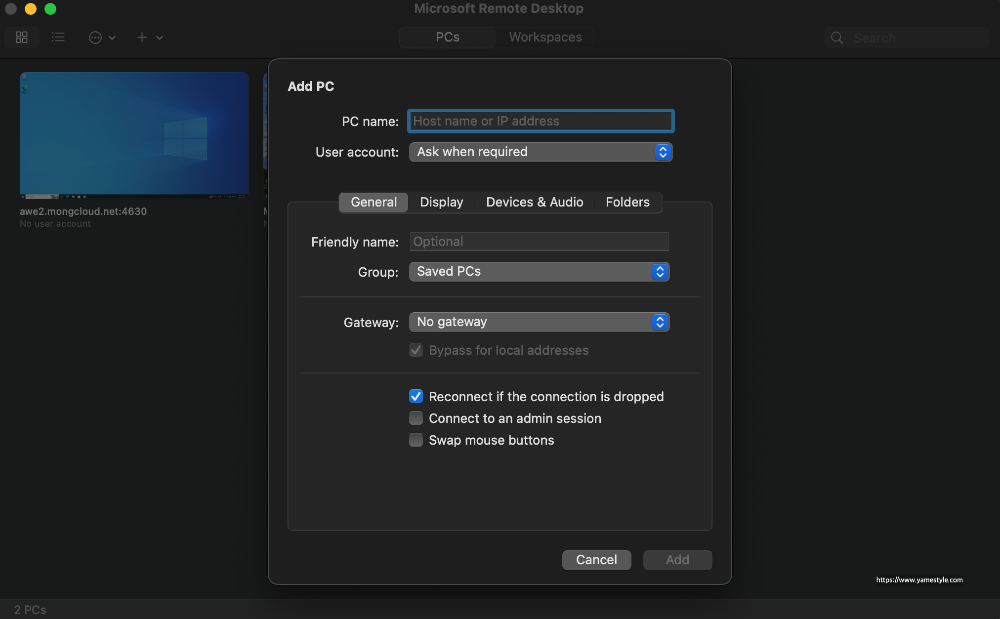Click the search magnifier icon

[x=837, y=38]
